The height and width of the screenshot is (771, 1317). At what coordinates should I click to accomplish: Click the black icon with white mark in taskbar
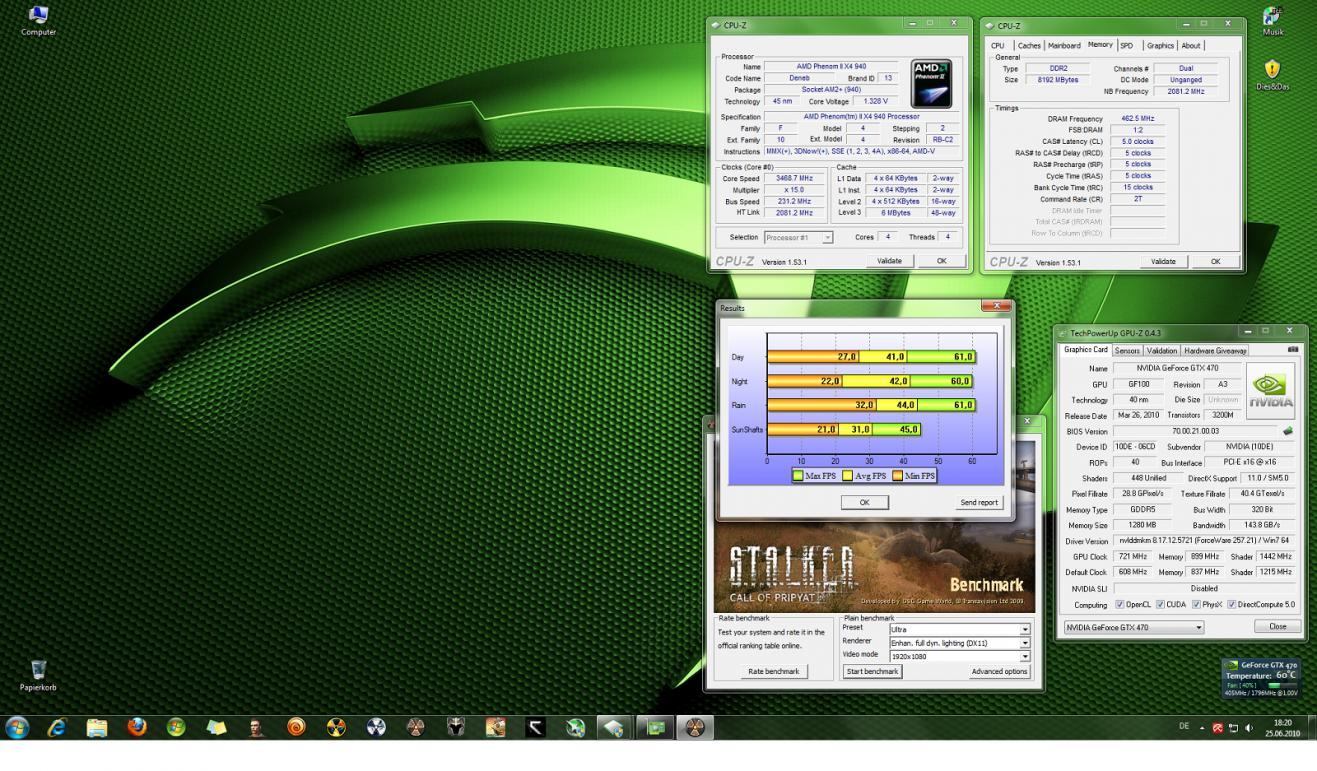tap(535, 728)
